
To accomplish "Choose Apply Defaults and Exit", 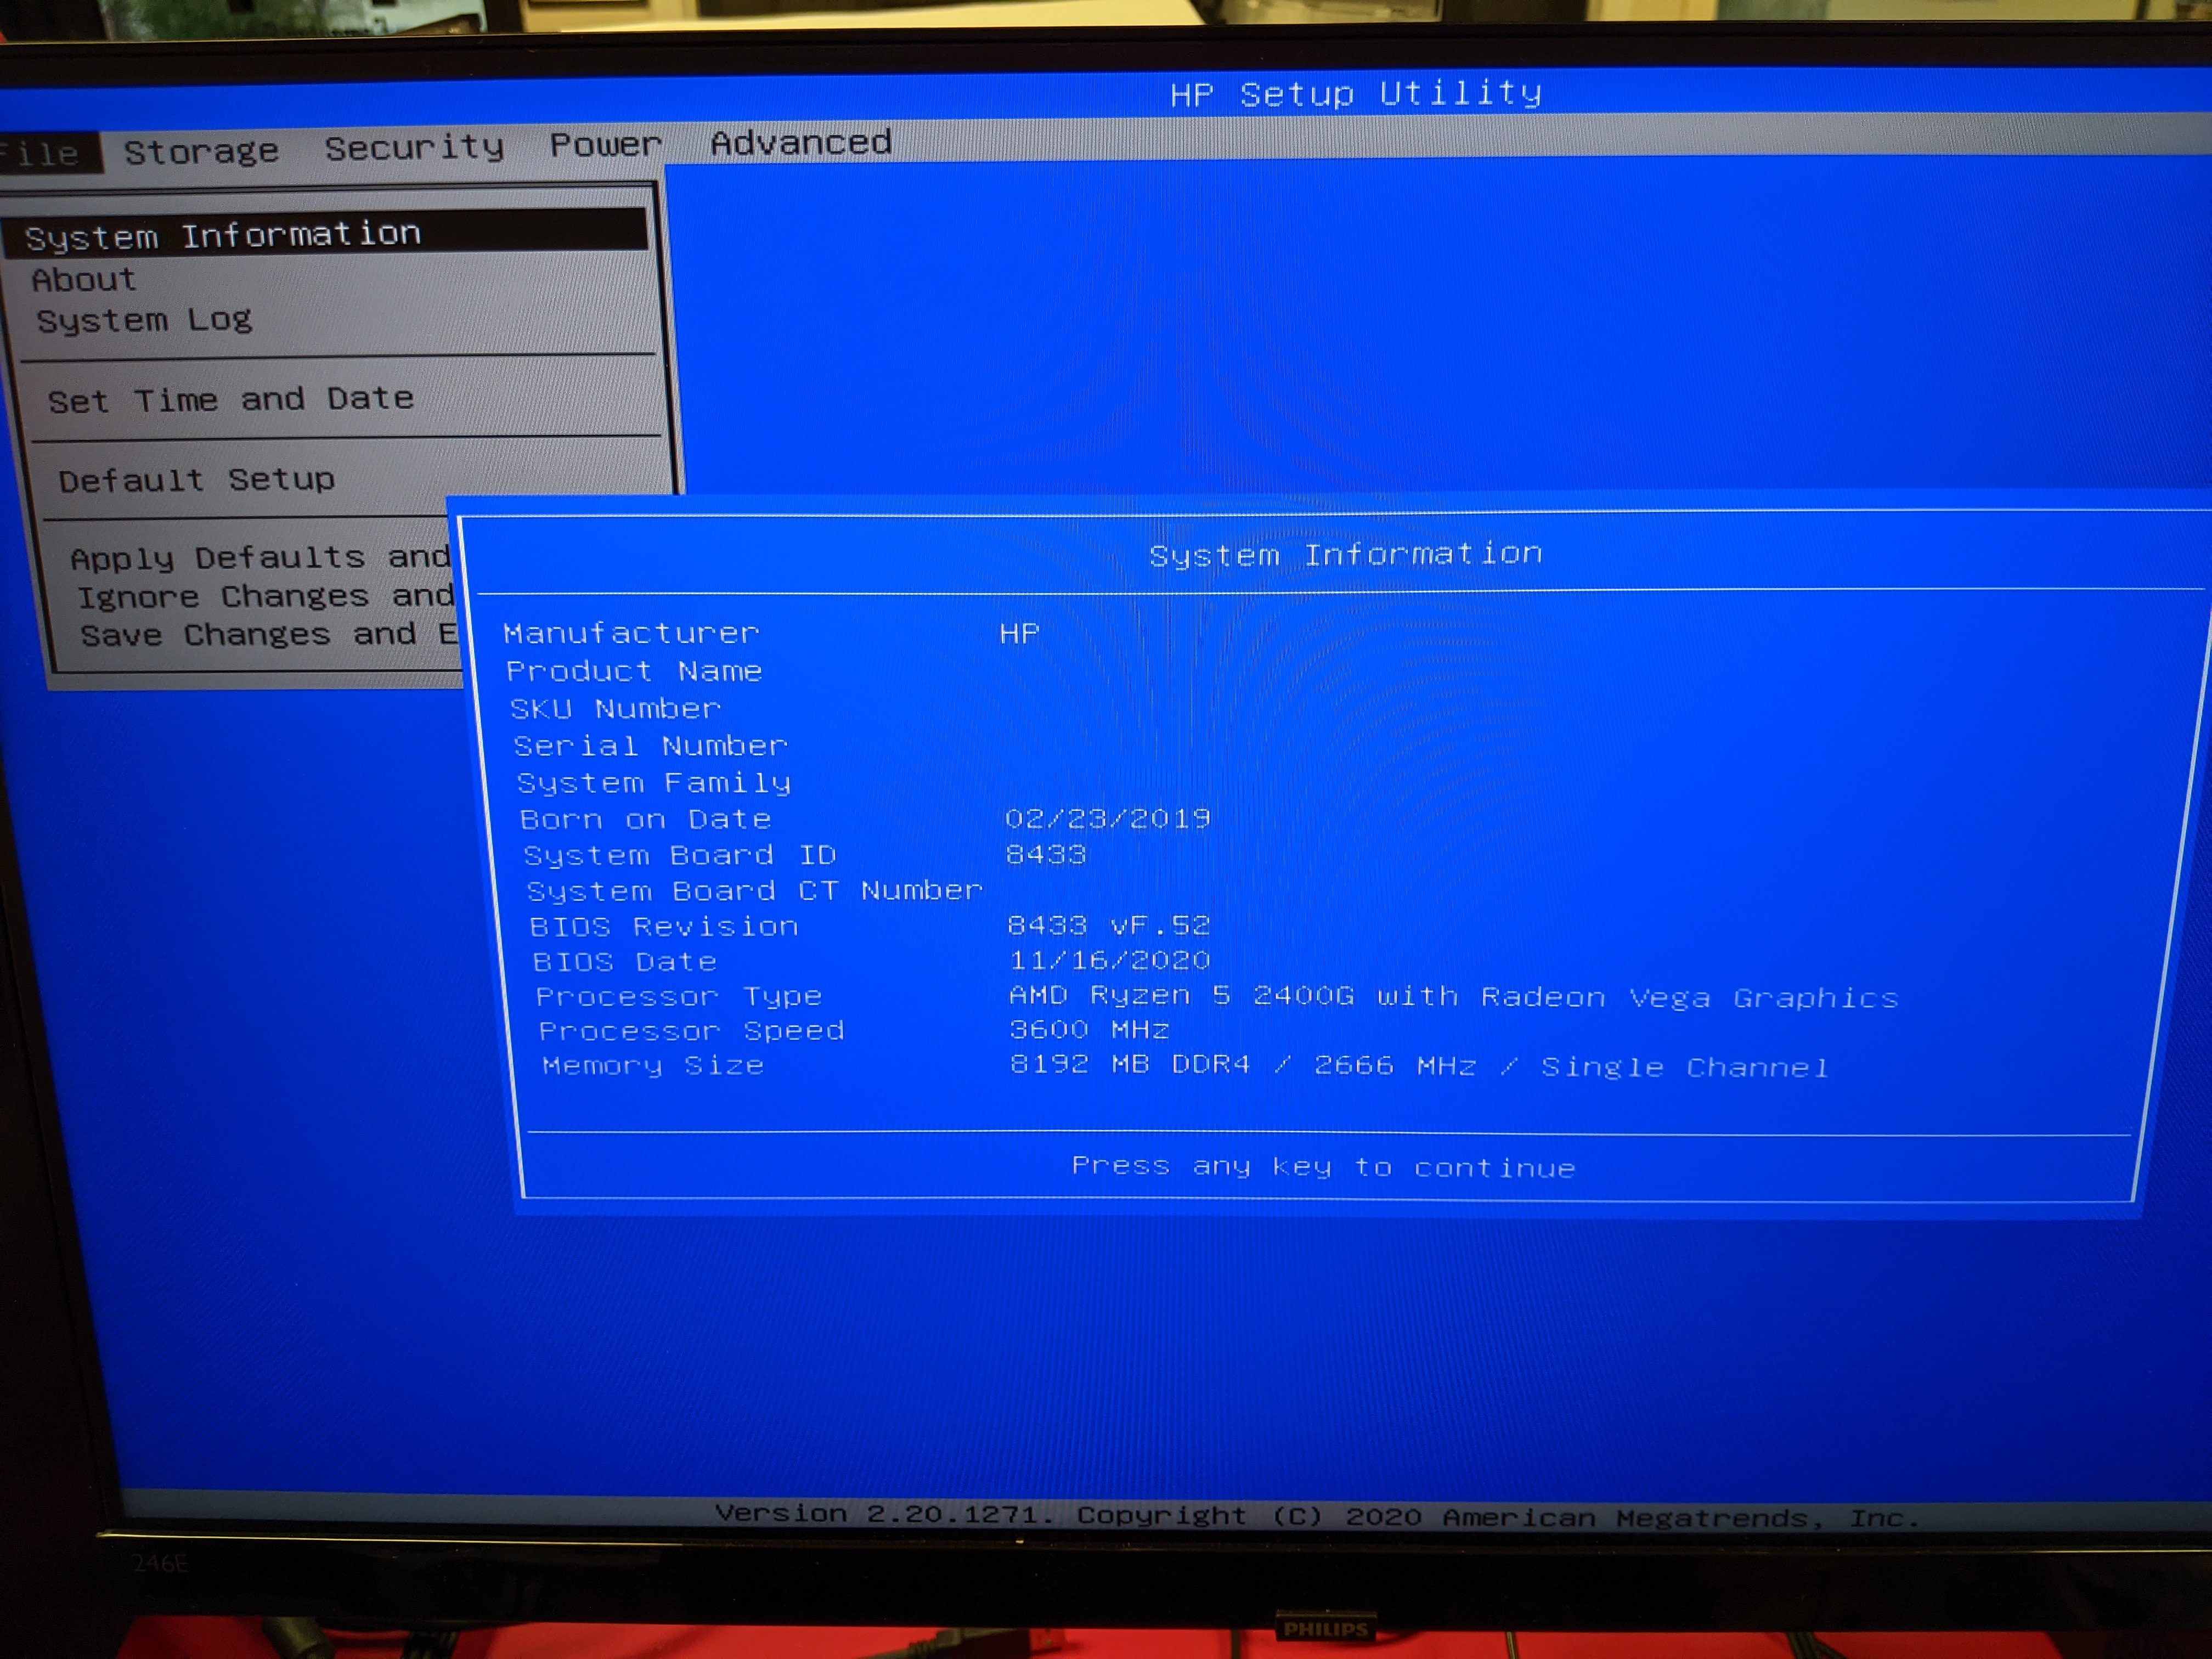I will tap(260, 557).
